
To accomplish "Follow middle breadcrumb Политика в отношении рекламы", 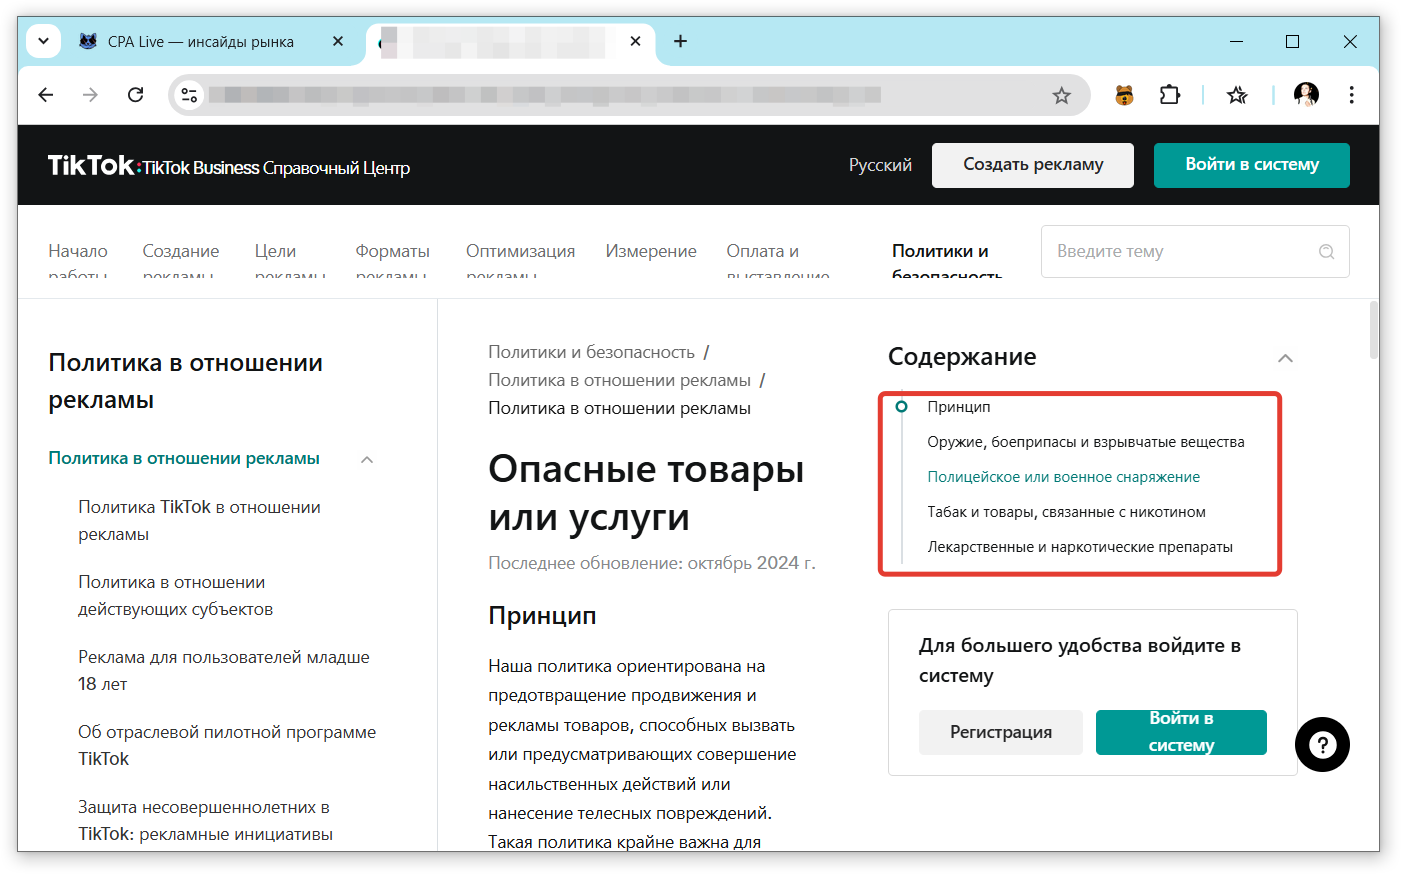I will [x=619, y=380].
